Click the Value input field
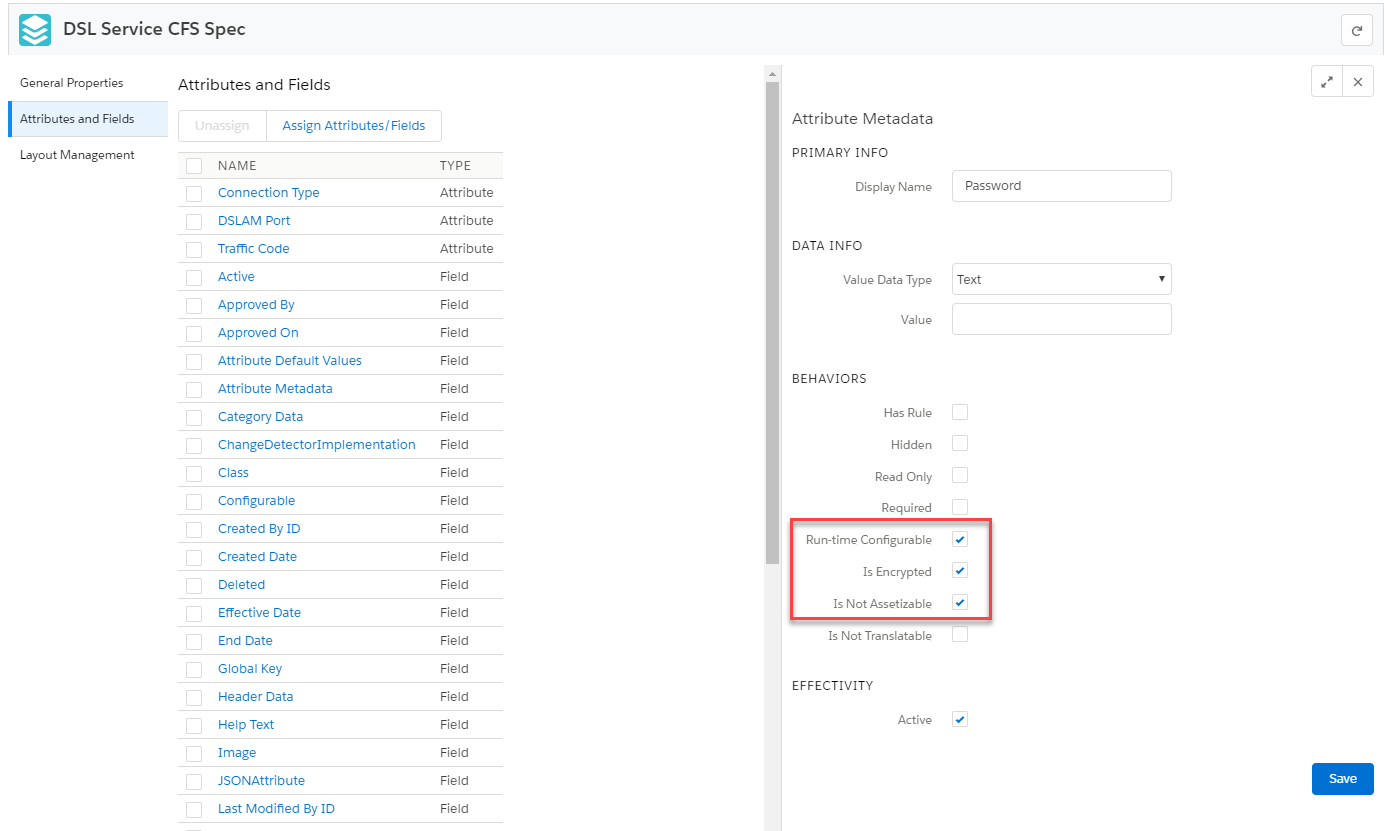This screenshot has height=831, width=1391. pos(1061,319)
